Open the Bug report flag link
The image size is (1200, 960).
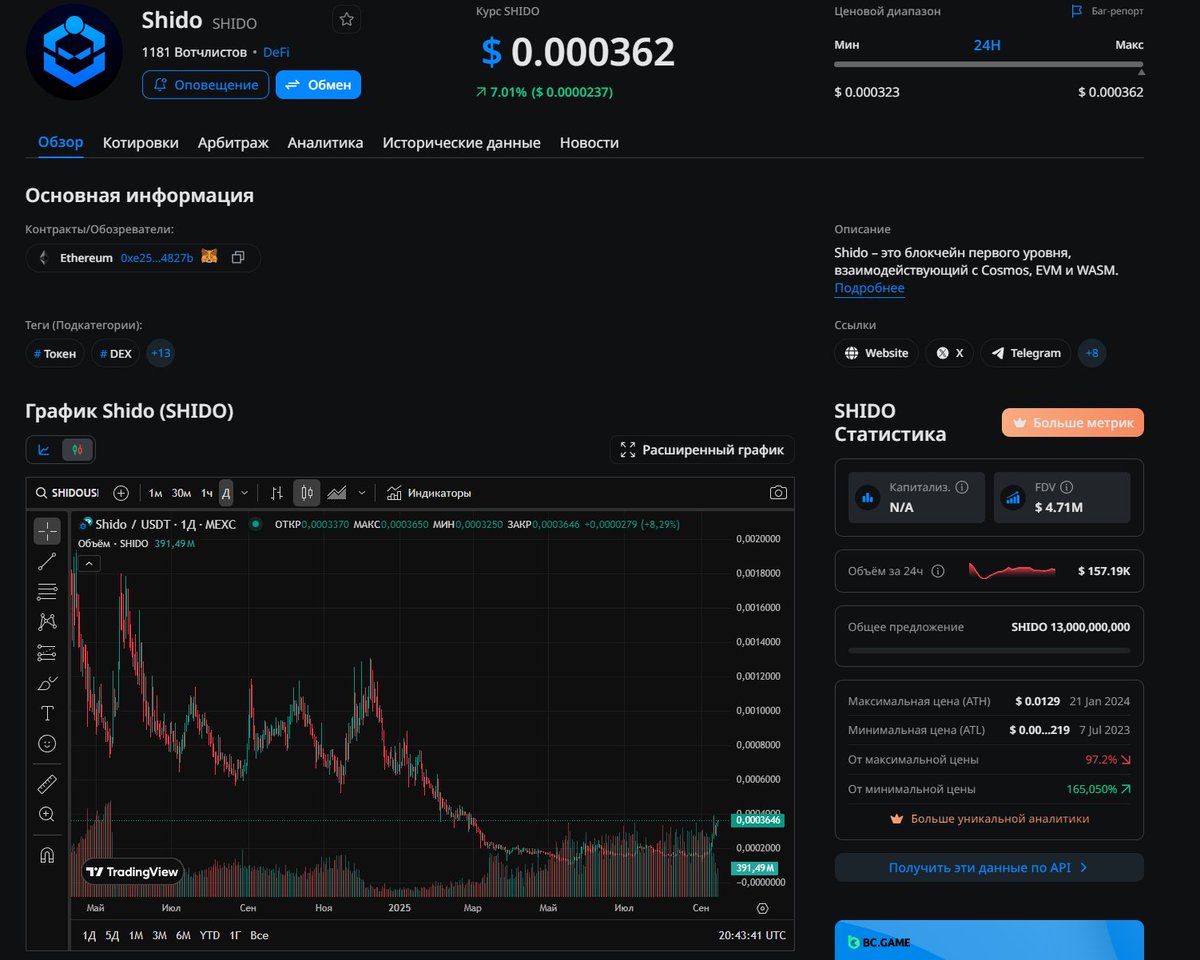pos(1107,11)
